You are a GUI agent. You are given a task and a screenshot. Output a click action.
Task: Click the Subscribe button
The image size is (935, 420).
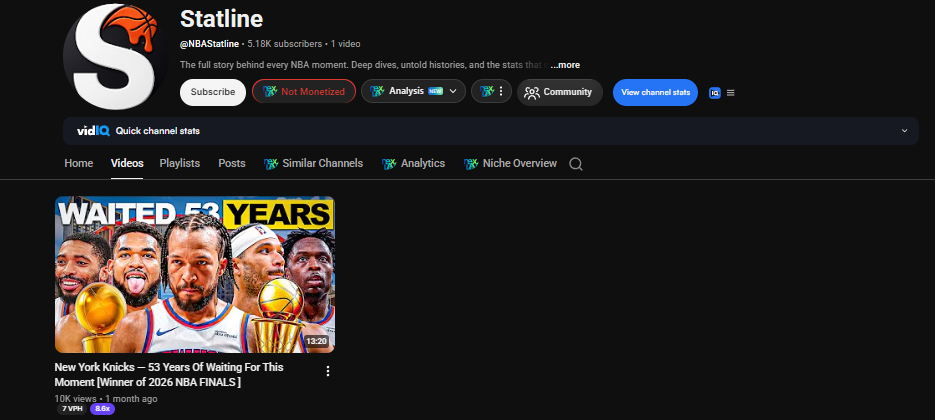[213, 92]
